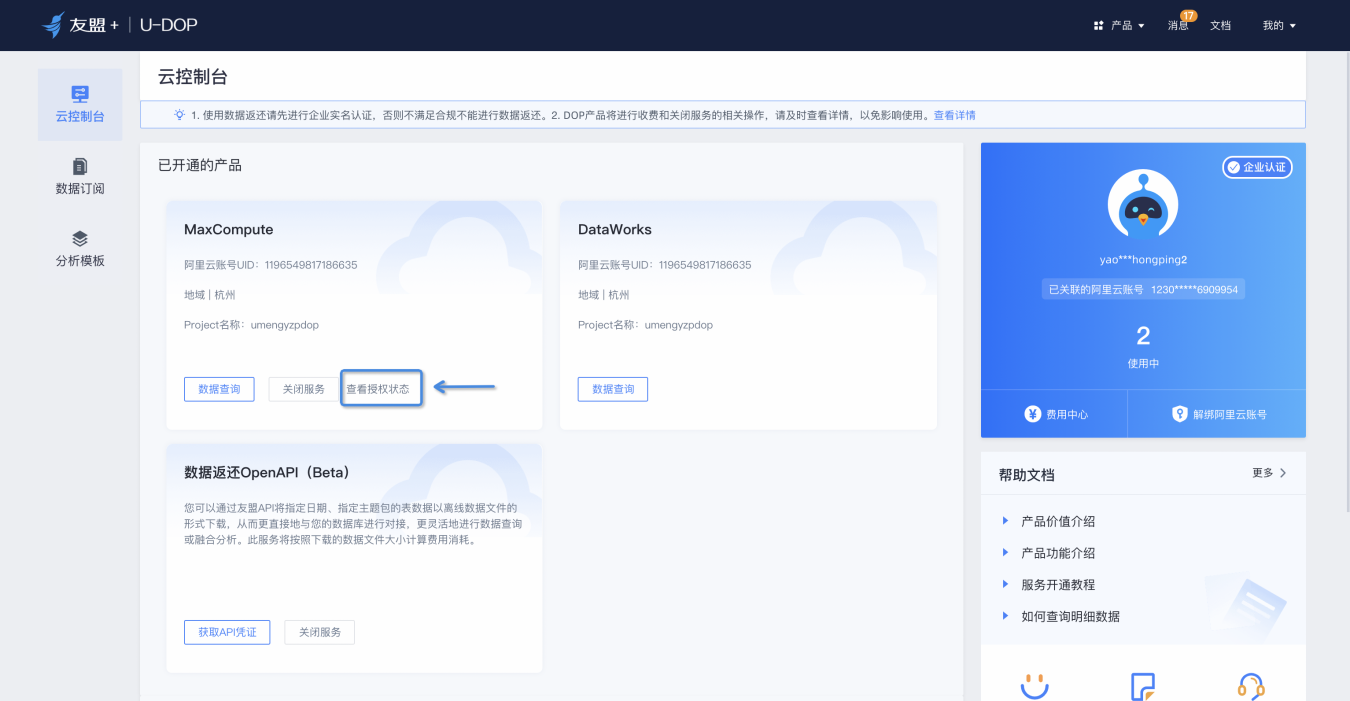Select the 云控制台 sidebar icon

tap(80, 95)
